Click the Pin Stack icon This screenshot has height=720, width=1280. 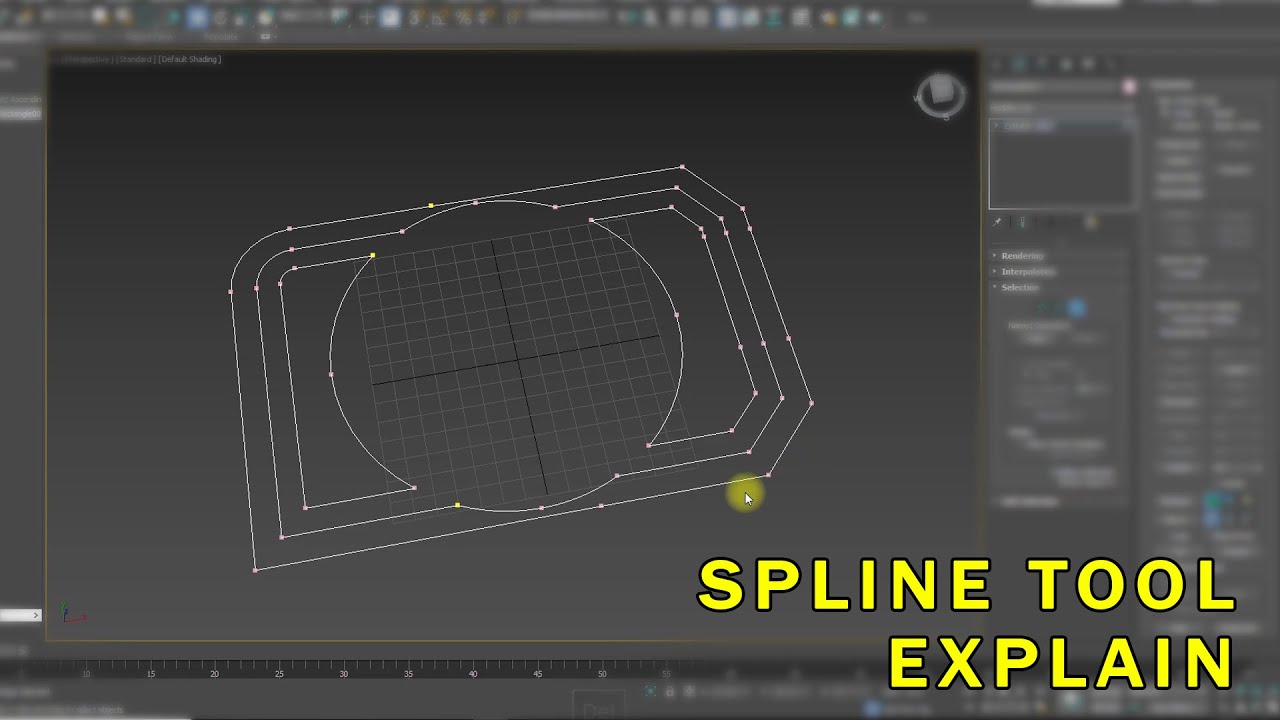997,222
